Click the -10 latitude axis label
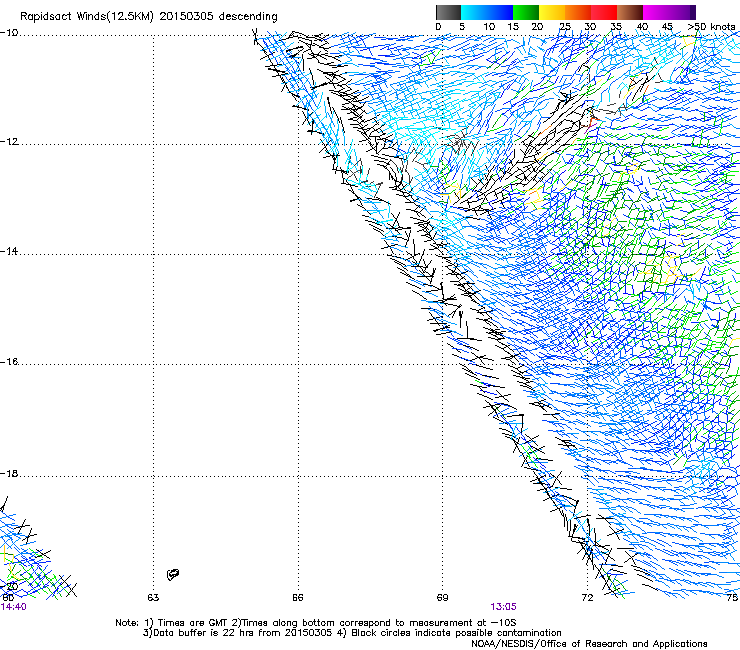This screenshot has width=740, height=650. click(9, 33)
